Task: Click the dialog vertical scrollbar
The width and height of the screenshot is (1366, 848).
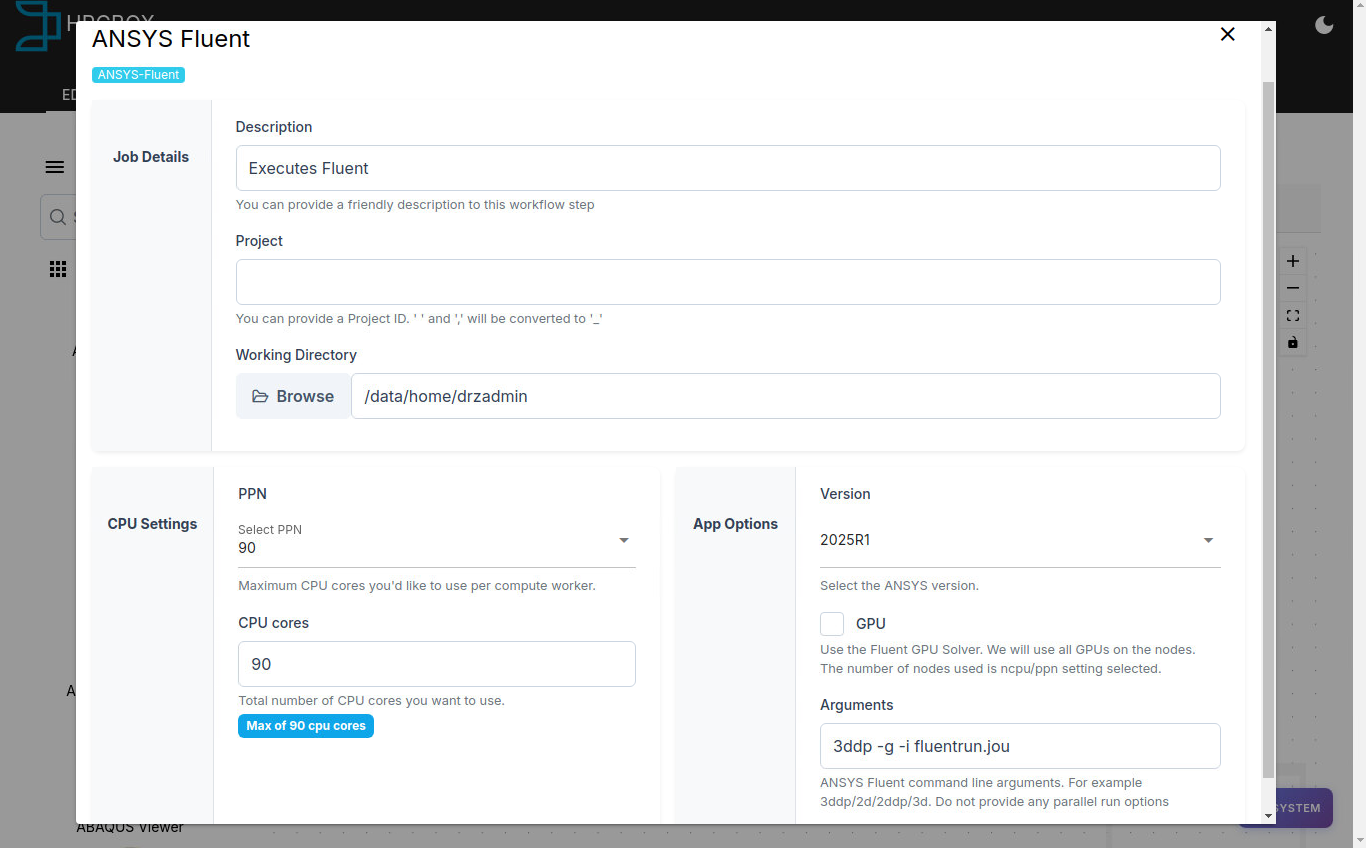Action: point(1269,430)
